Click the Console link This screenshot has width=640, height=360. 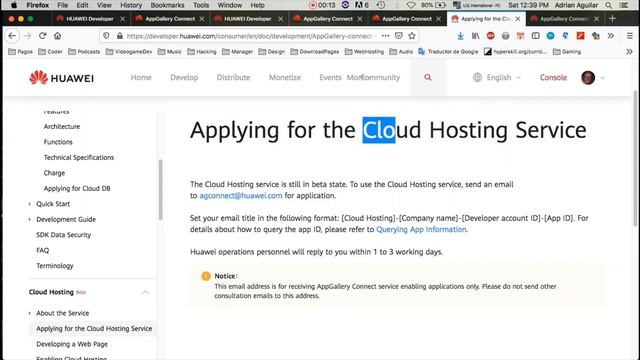click(x=553, y=78)
